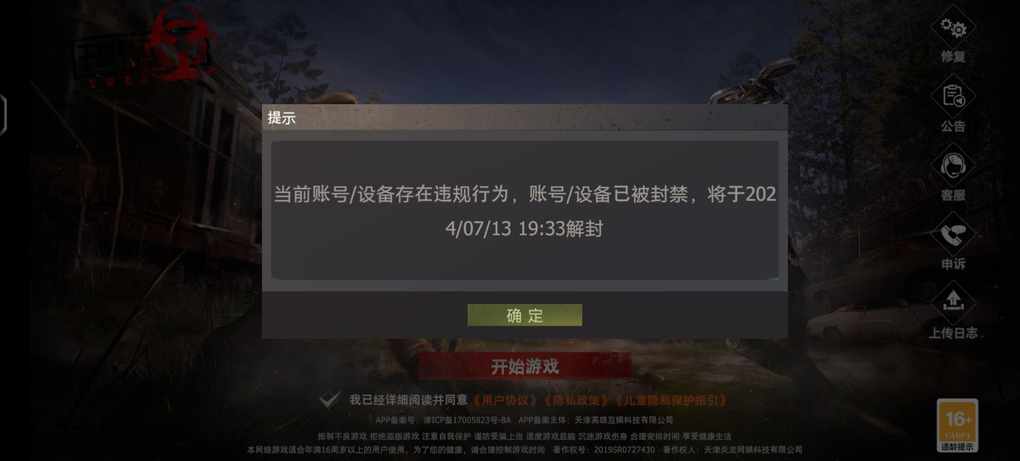Viewport: 1020px width, 461px height.
Task: Tap the 16+ age rating badge
Action: (958, 425)
